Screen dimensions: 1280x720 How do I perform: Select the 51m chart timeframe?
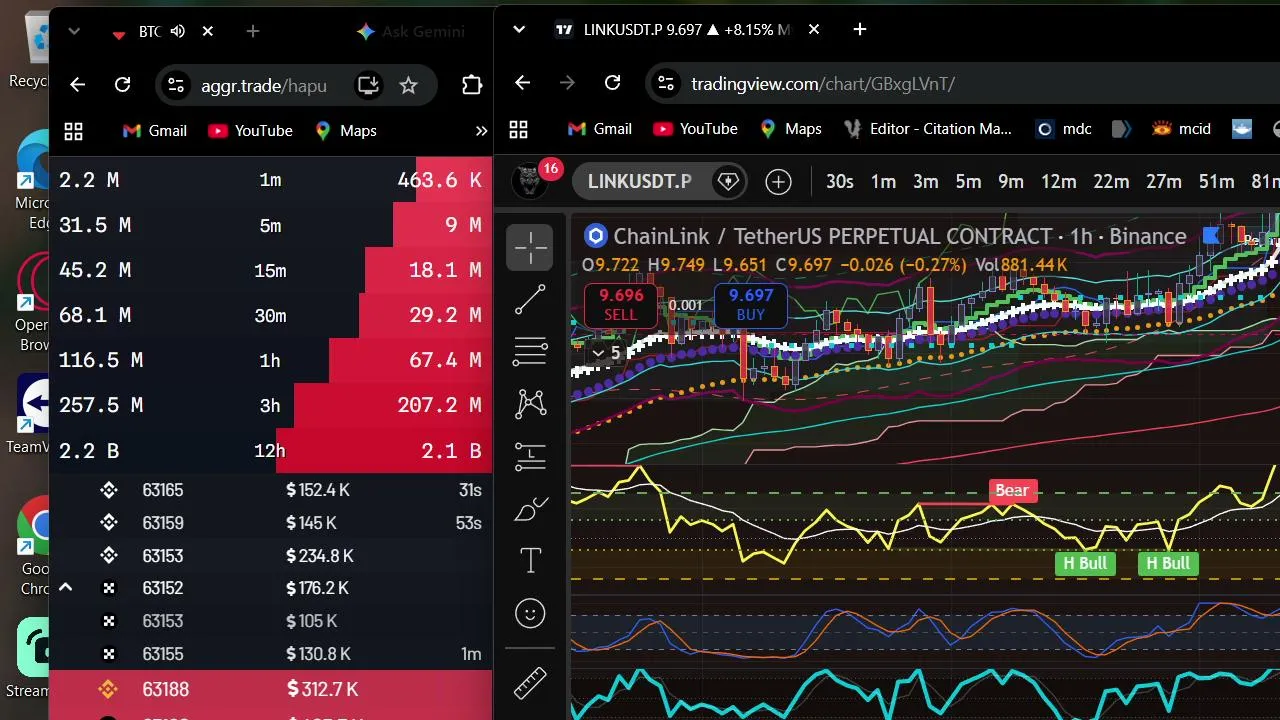coord(1217,181)
